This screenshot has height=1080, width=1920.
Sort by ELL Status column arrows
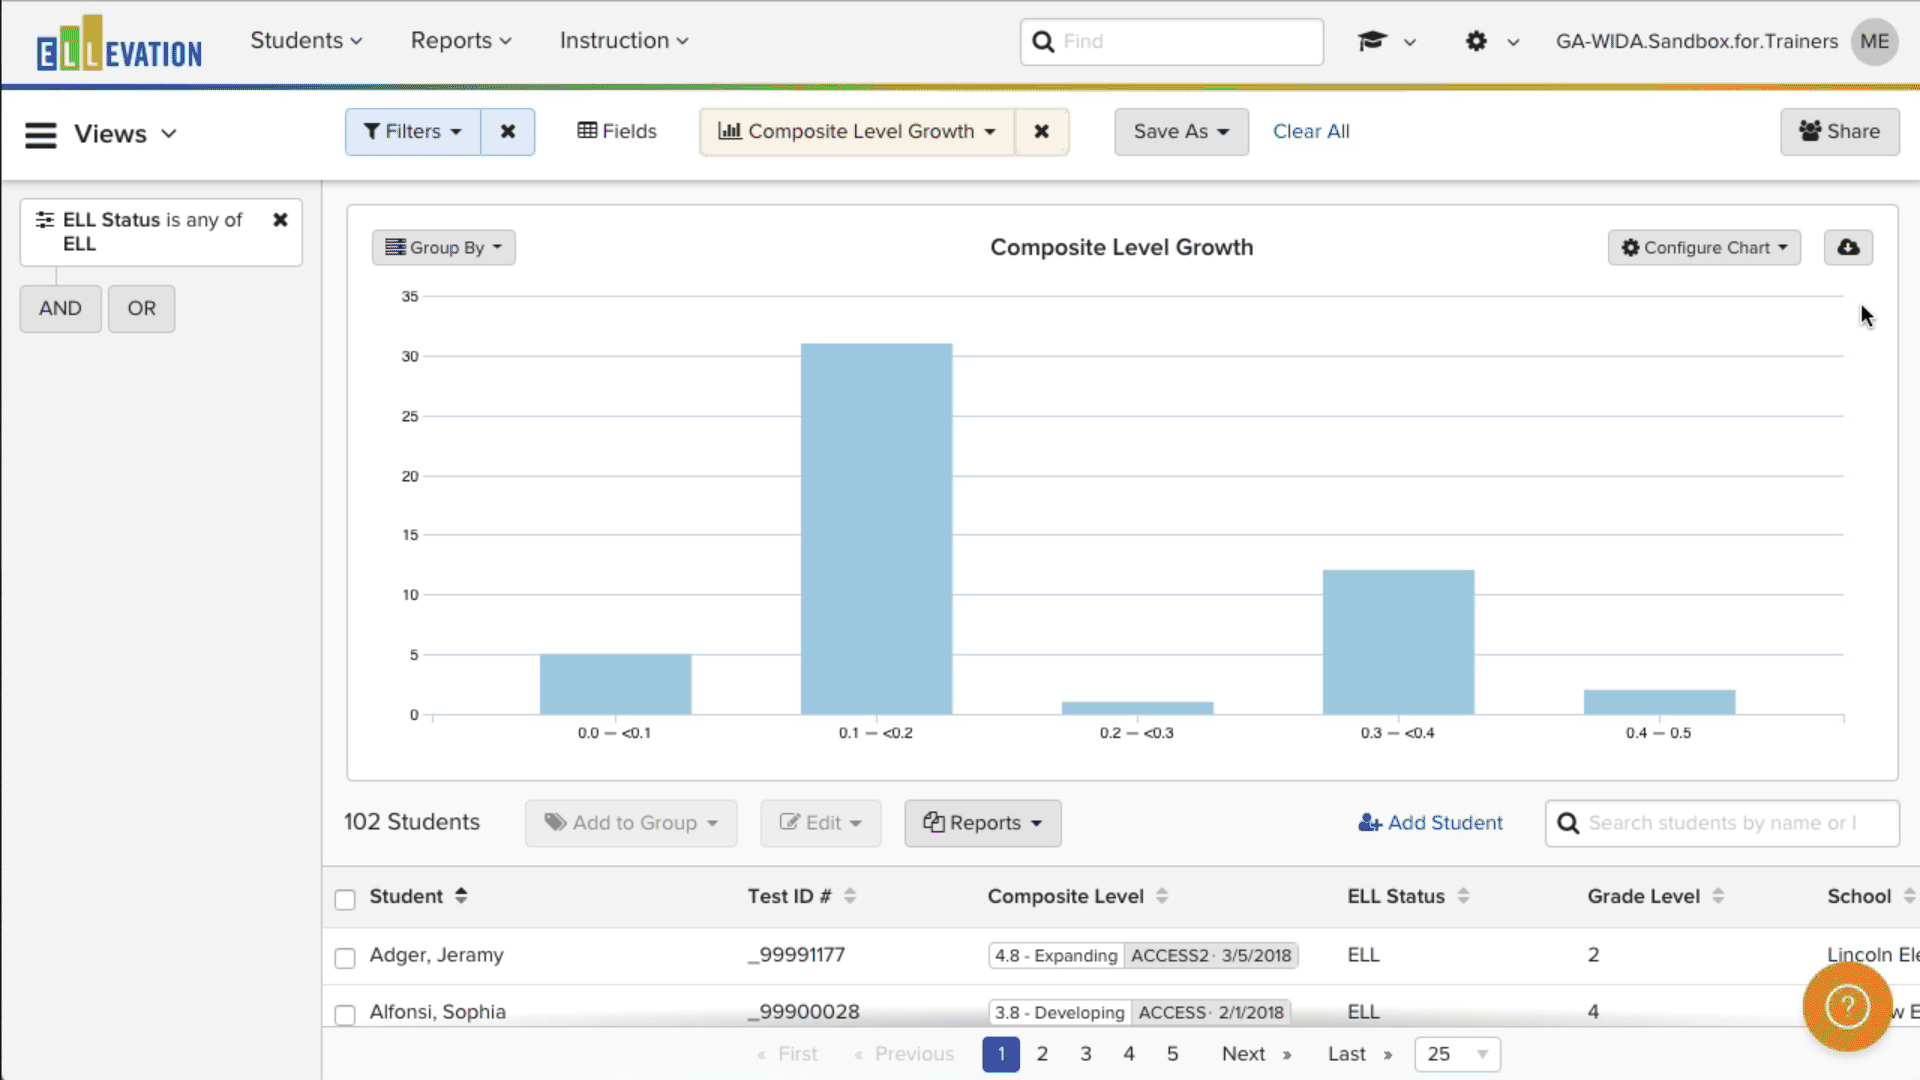[x=1463, y=896]
